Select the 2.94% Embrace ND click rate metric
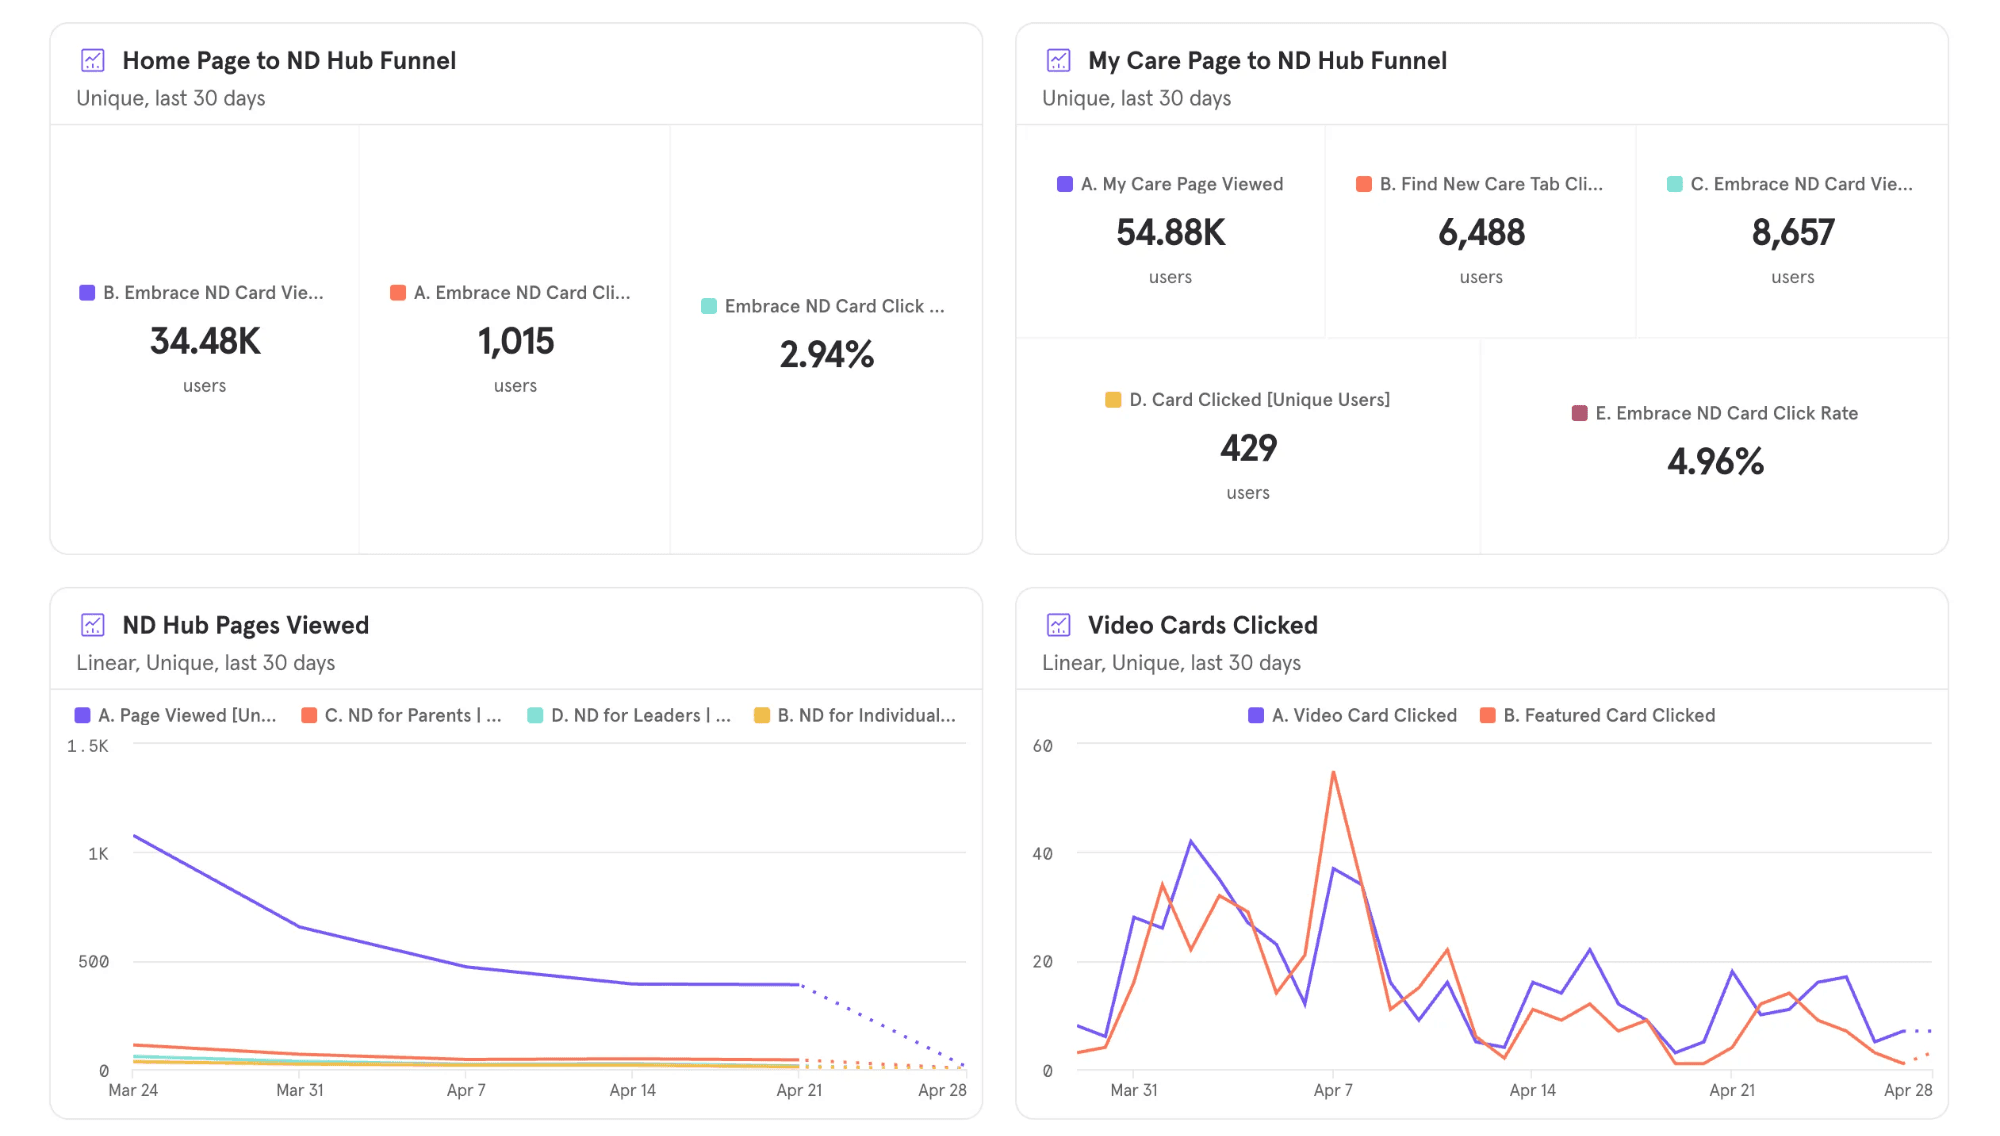Viewport: 2000px width, 1136px height. click(826, 354)
